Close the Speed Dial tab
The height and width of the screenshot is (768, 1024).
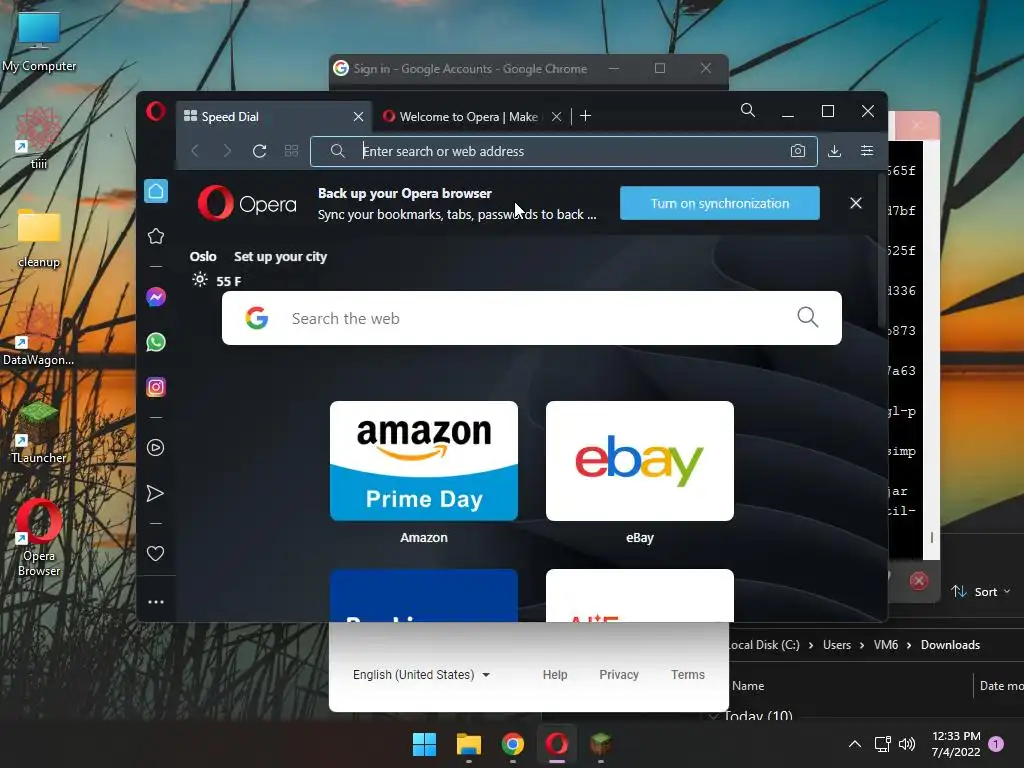(x=358, y=116)
